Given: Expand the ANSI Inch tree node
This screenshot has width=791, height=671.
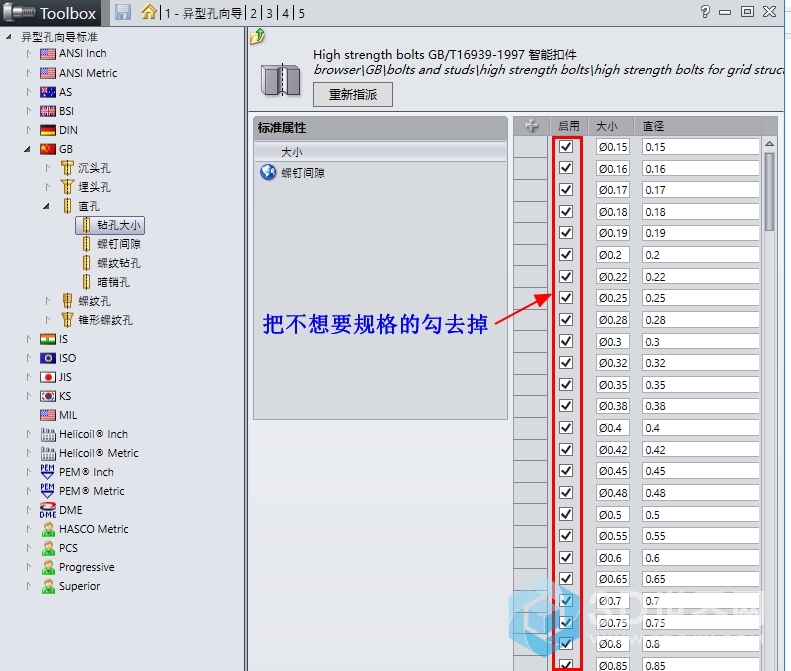Looking at the screenshot, I should 29,53.
